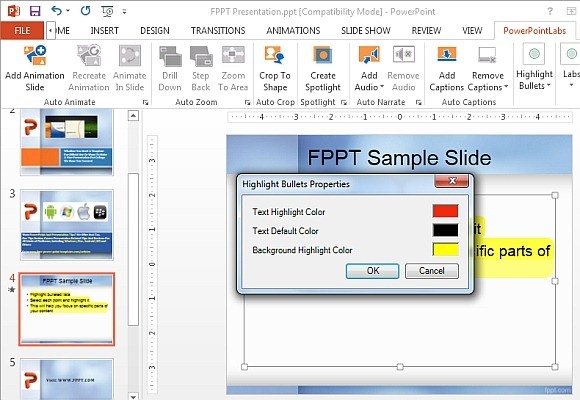580x400 pixels.
Task: Click slide panel scroll down arrow
Action: coord(133,396)
